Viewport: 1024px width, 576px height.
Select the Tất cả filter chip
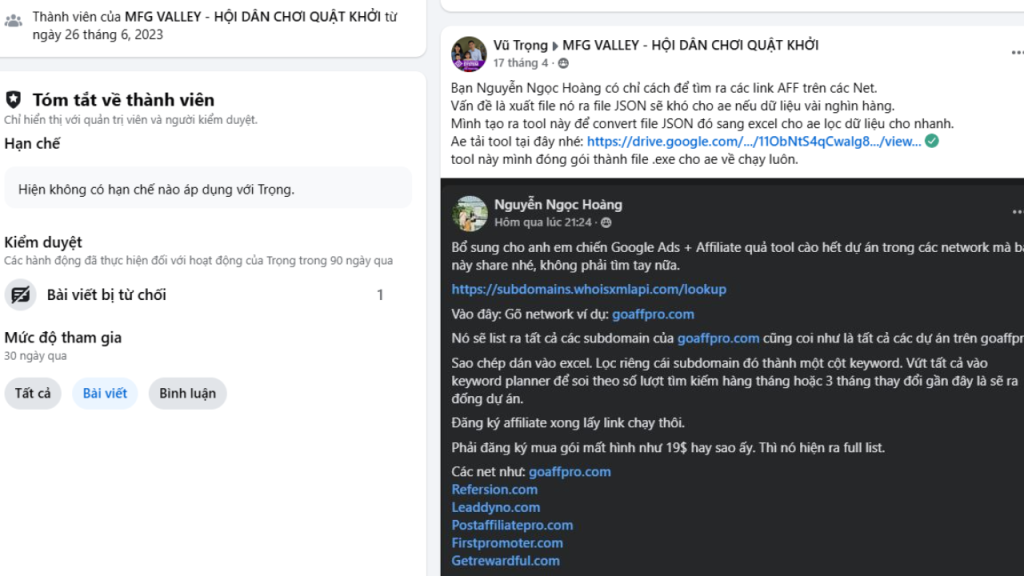click(x=33, y=393)
